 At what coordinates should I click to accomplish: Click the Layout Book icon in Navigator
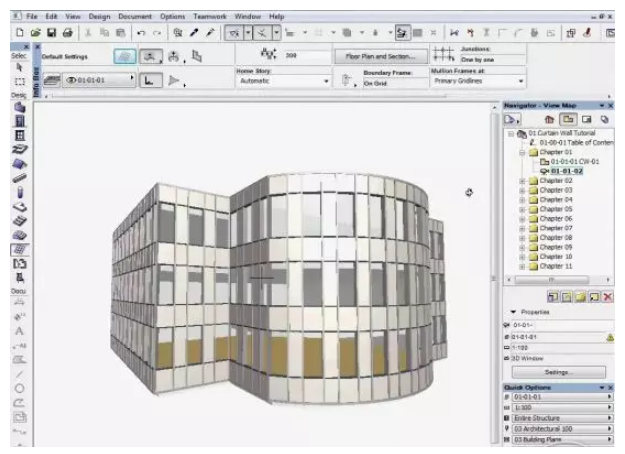tap(586, 119)
